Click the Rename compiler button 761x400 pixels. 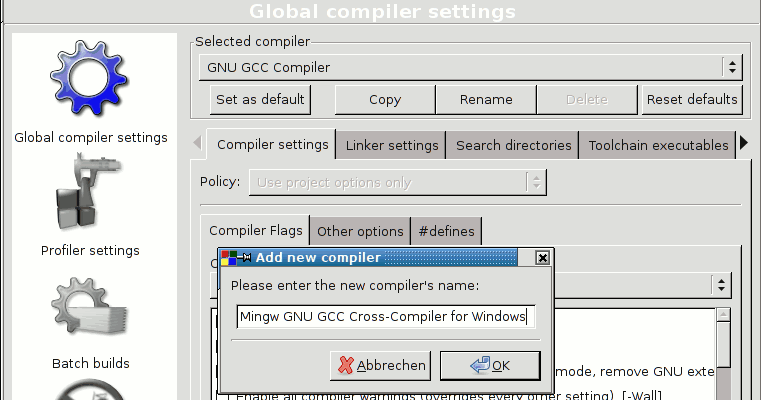click(x=486, y=100)
